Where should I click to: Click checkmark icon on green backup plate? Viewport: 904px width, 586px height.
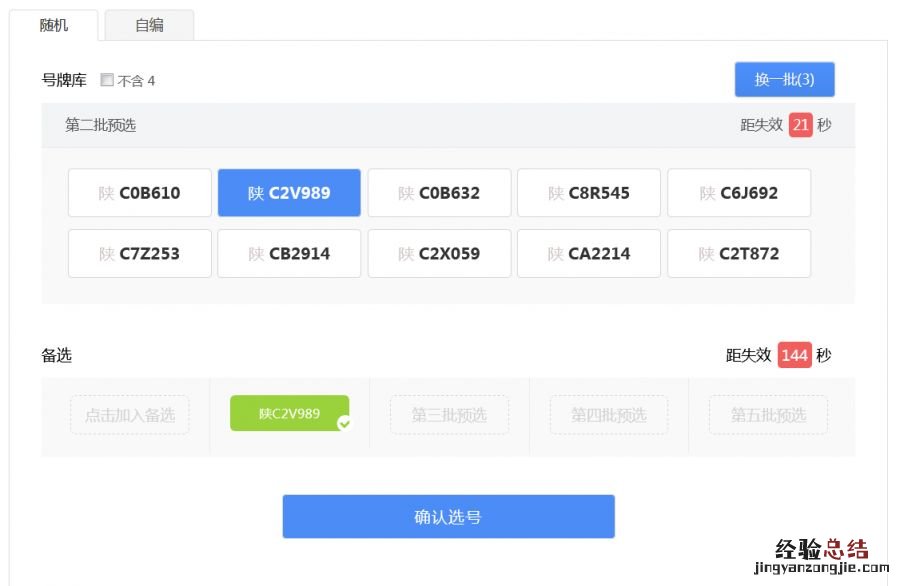coord(344,424)
